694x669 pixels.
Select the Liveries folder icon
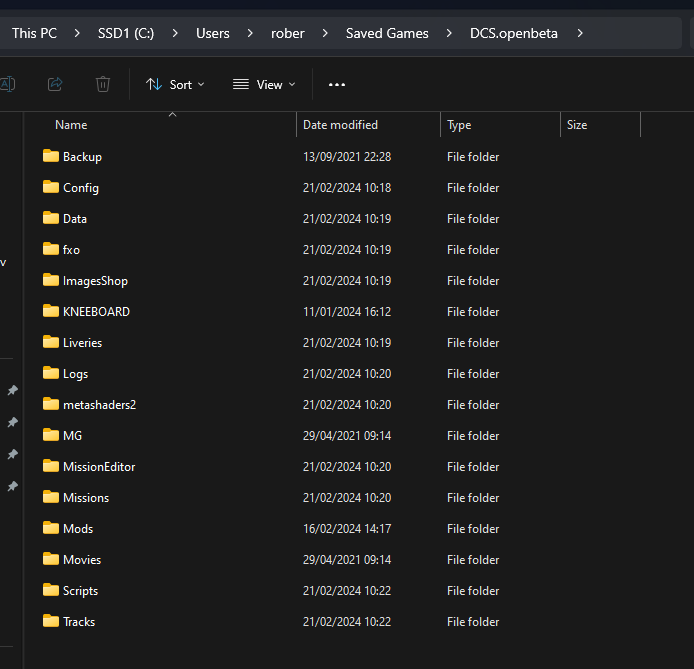pyautogui.click(x=50, y=342)
